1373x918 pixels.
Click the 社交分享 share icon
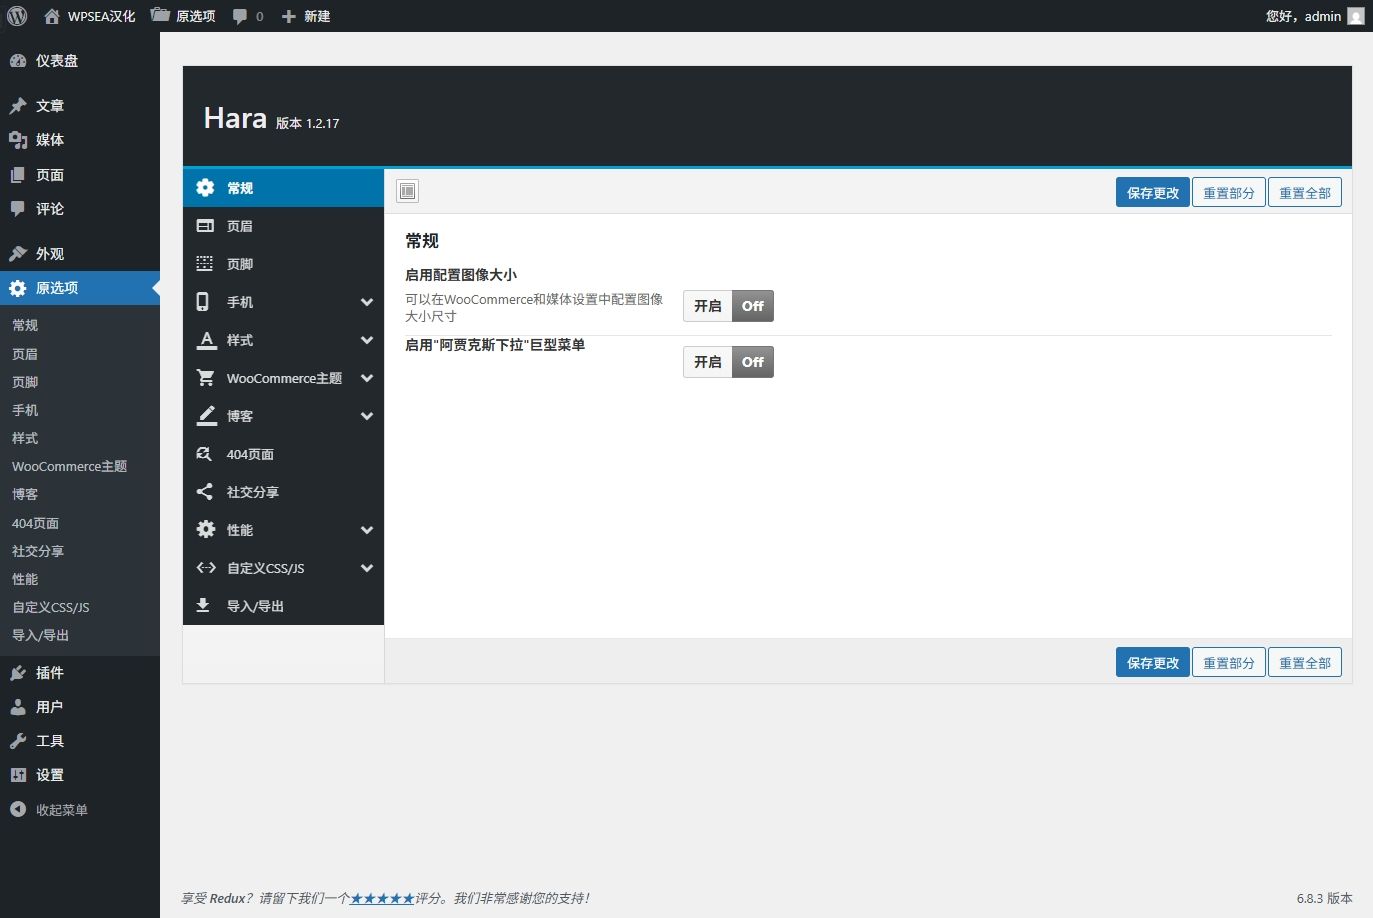[x=205, y=492]
